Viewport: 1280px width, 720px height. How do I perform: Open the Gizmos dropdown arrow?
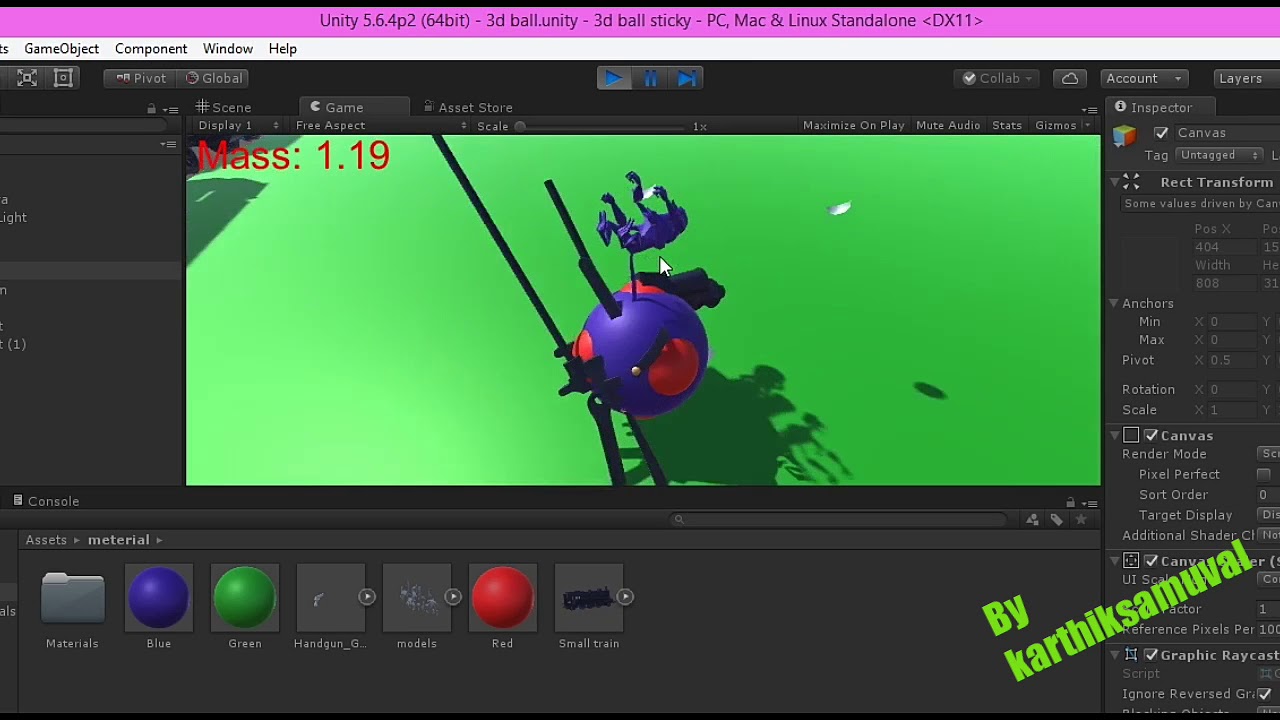coord(1087,126)
